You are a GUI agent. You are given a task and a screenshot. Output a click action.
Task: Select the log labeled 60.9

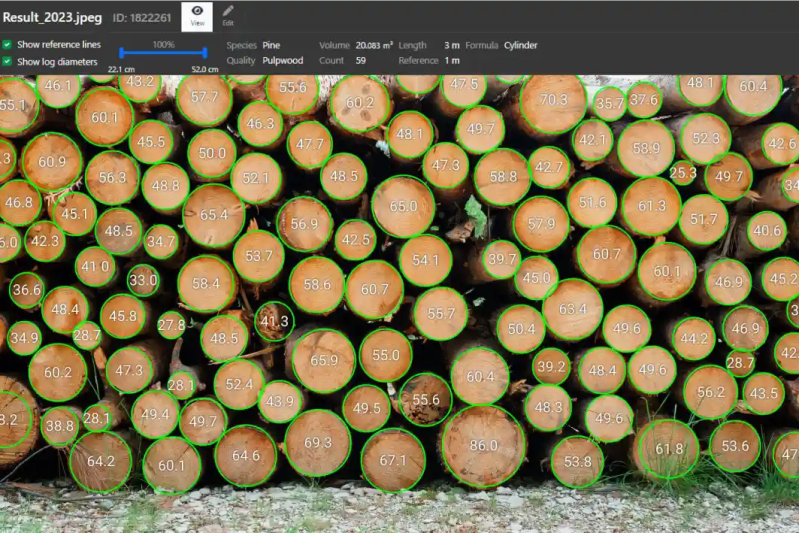coord(52,162)
